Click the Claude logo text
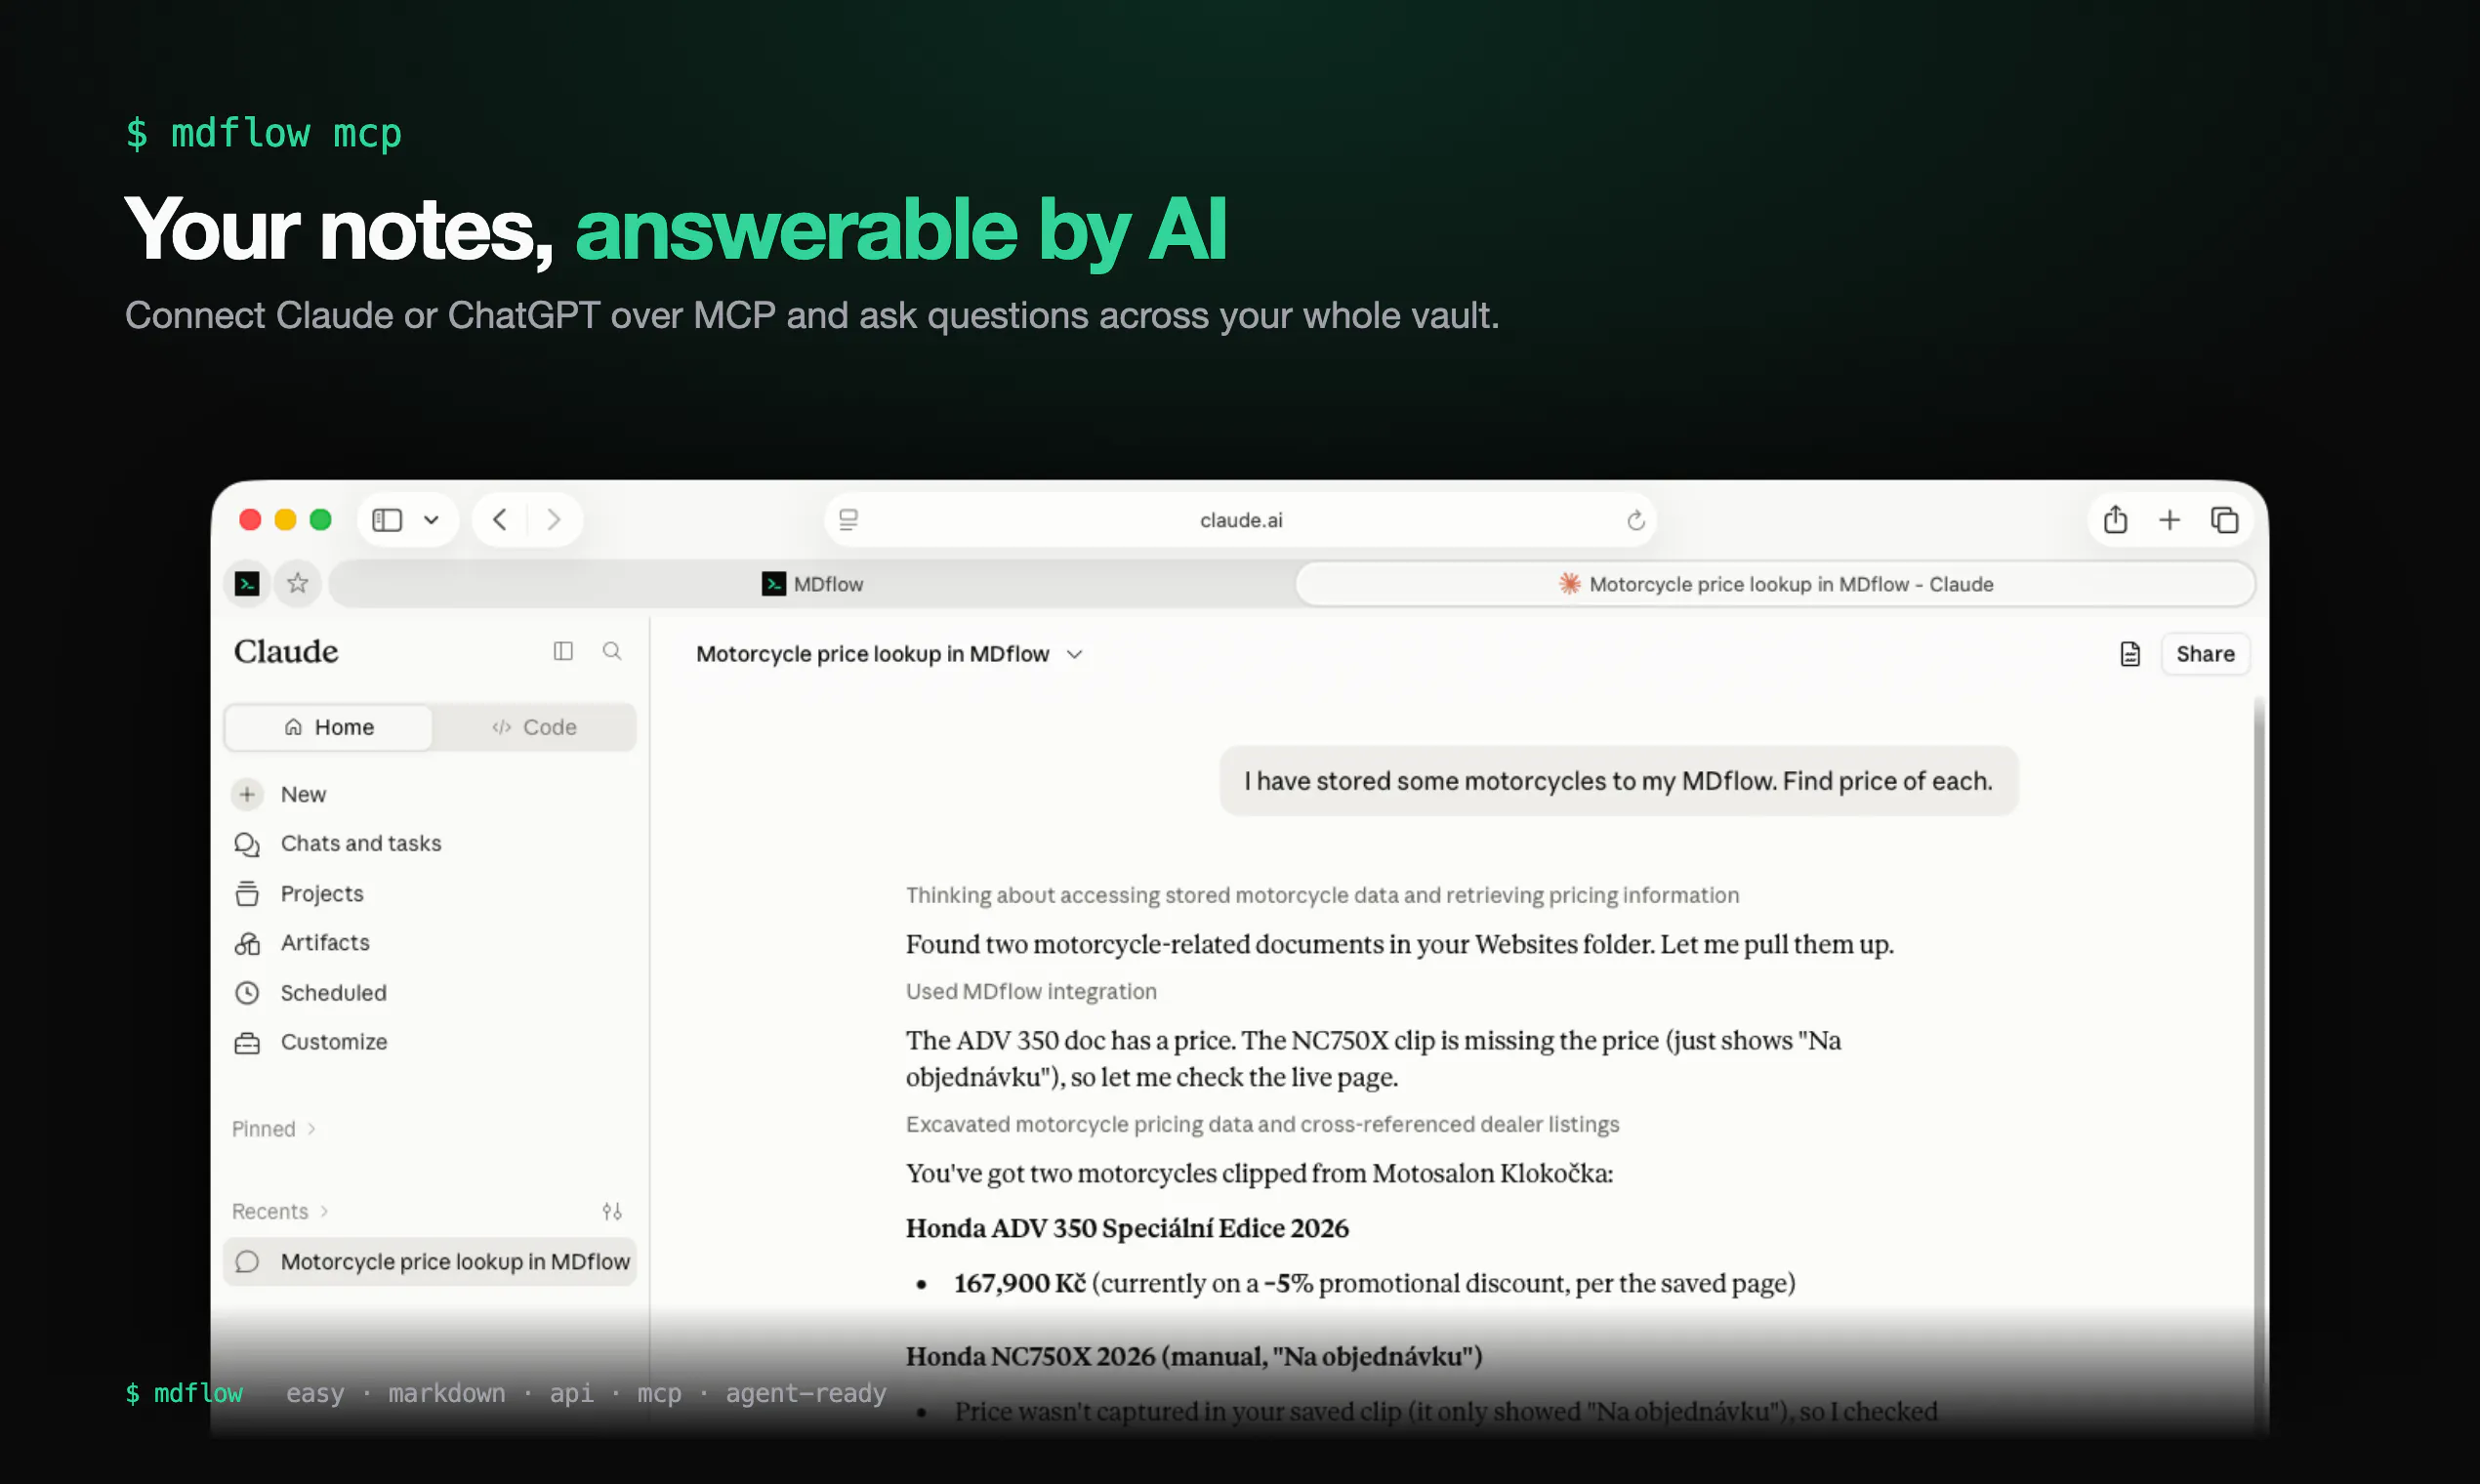Image resolution: width=2480 pixels, height=1484 pixels. (x=286, y=652)
